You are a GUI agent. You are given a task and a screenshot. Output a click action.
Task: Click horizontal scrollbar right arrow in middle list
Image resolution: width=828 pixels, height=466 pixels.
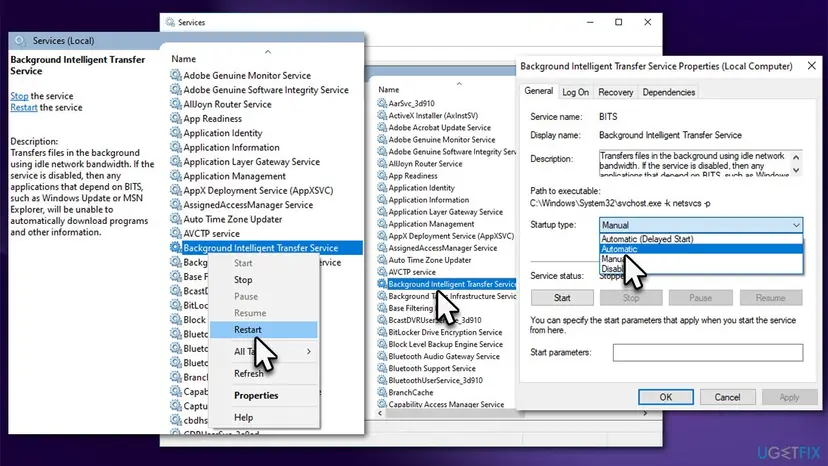[645, 413]
